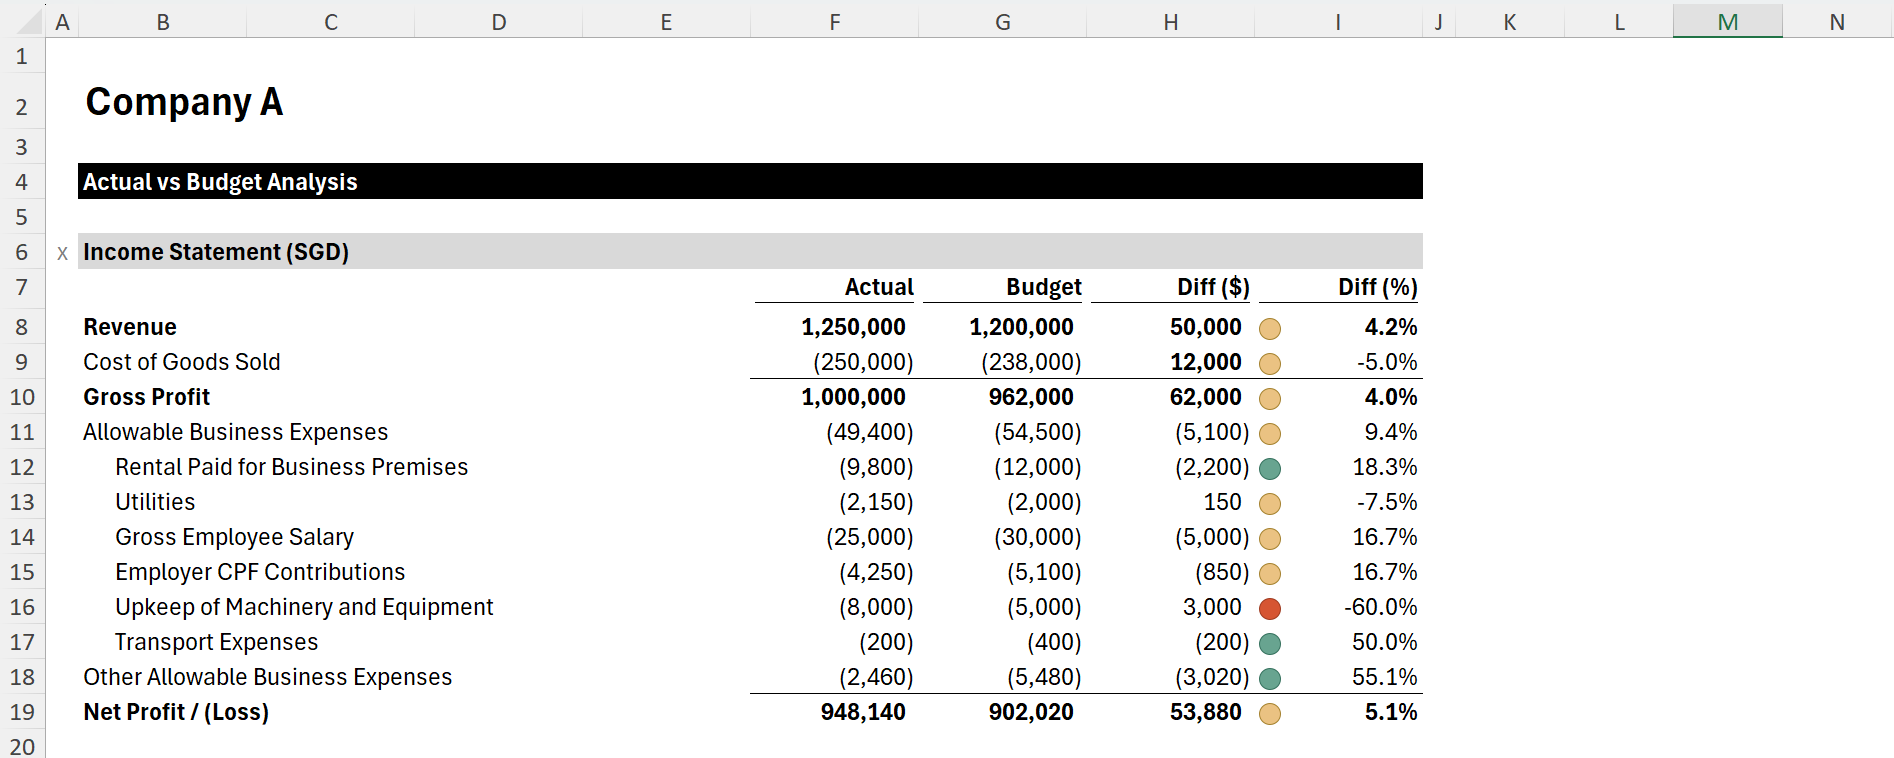Viewport: 1894px width, 758px height.
Task: Click the yellow indicator for Employer CPF Contributions
Action: (x=1270, y=574)
